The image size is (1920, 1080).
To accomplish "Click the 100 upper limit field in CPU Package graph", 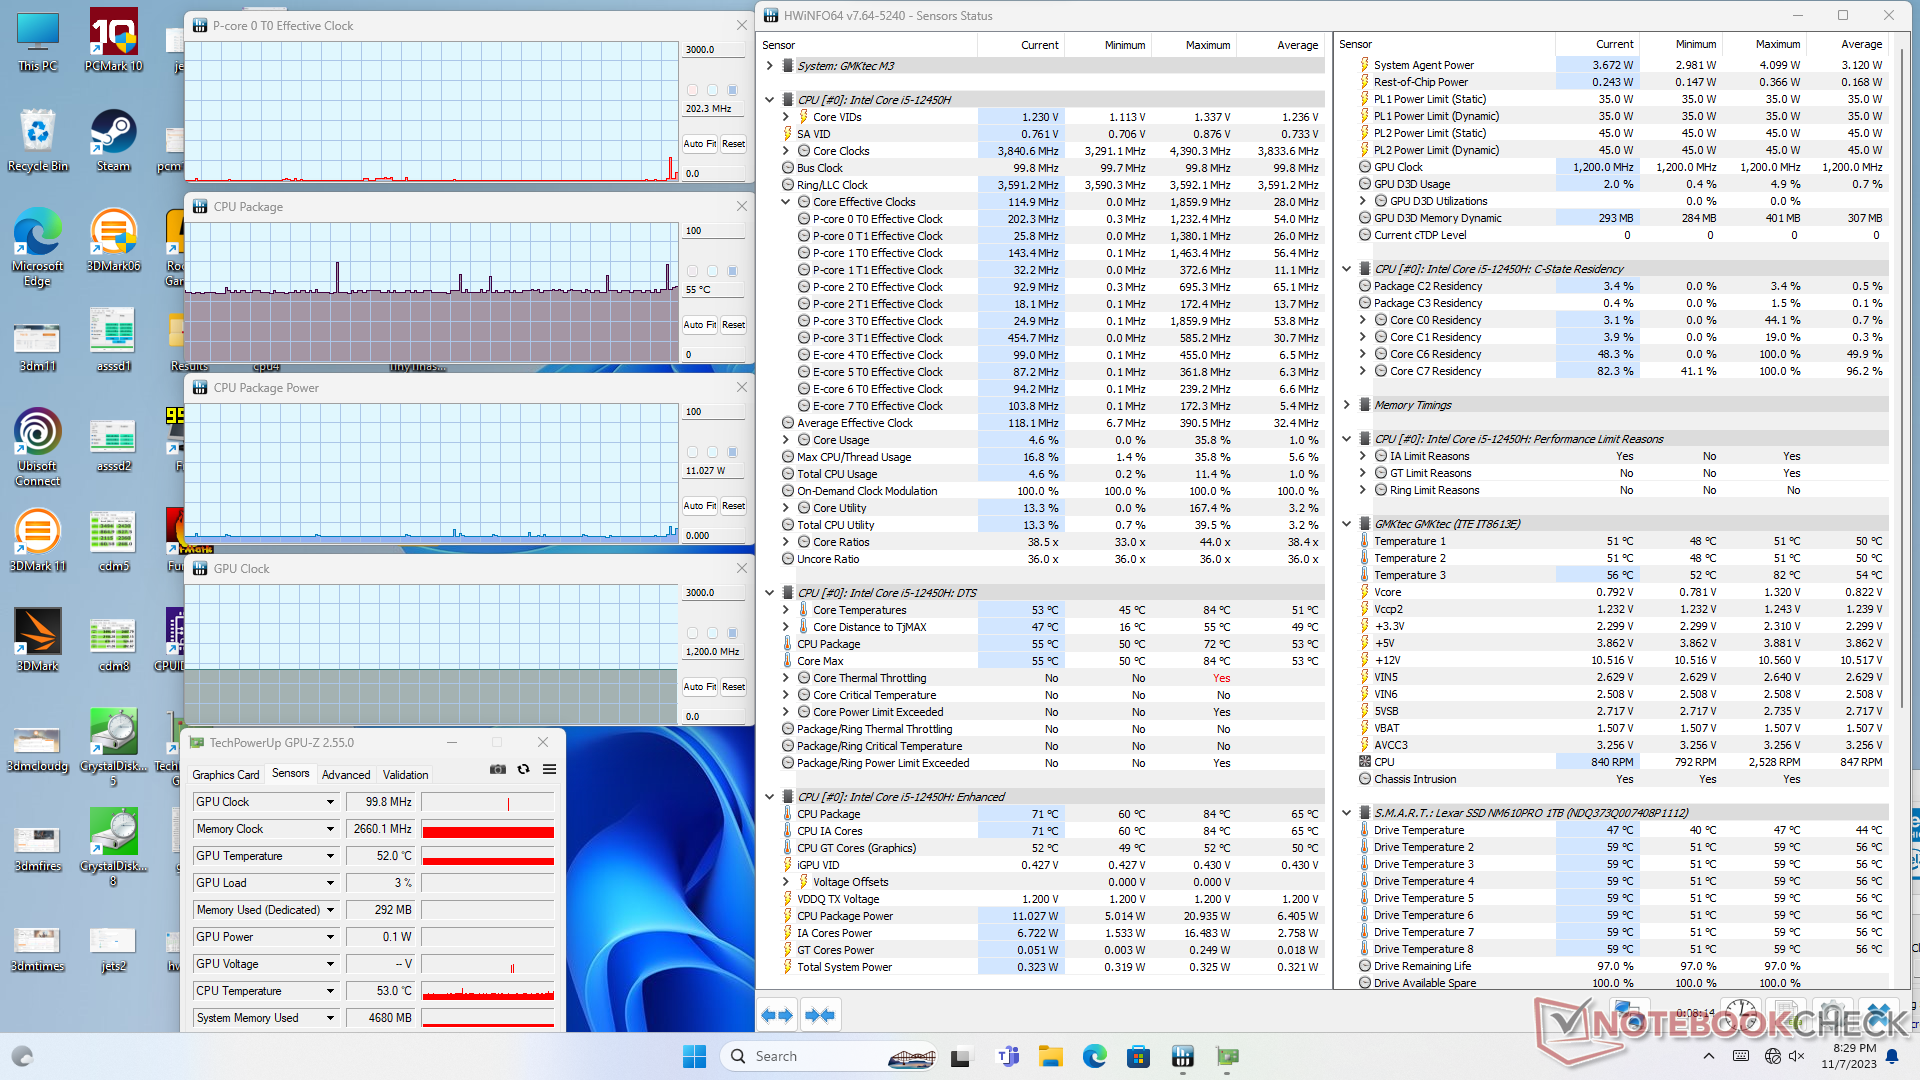I will coord(714,230).
